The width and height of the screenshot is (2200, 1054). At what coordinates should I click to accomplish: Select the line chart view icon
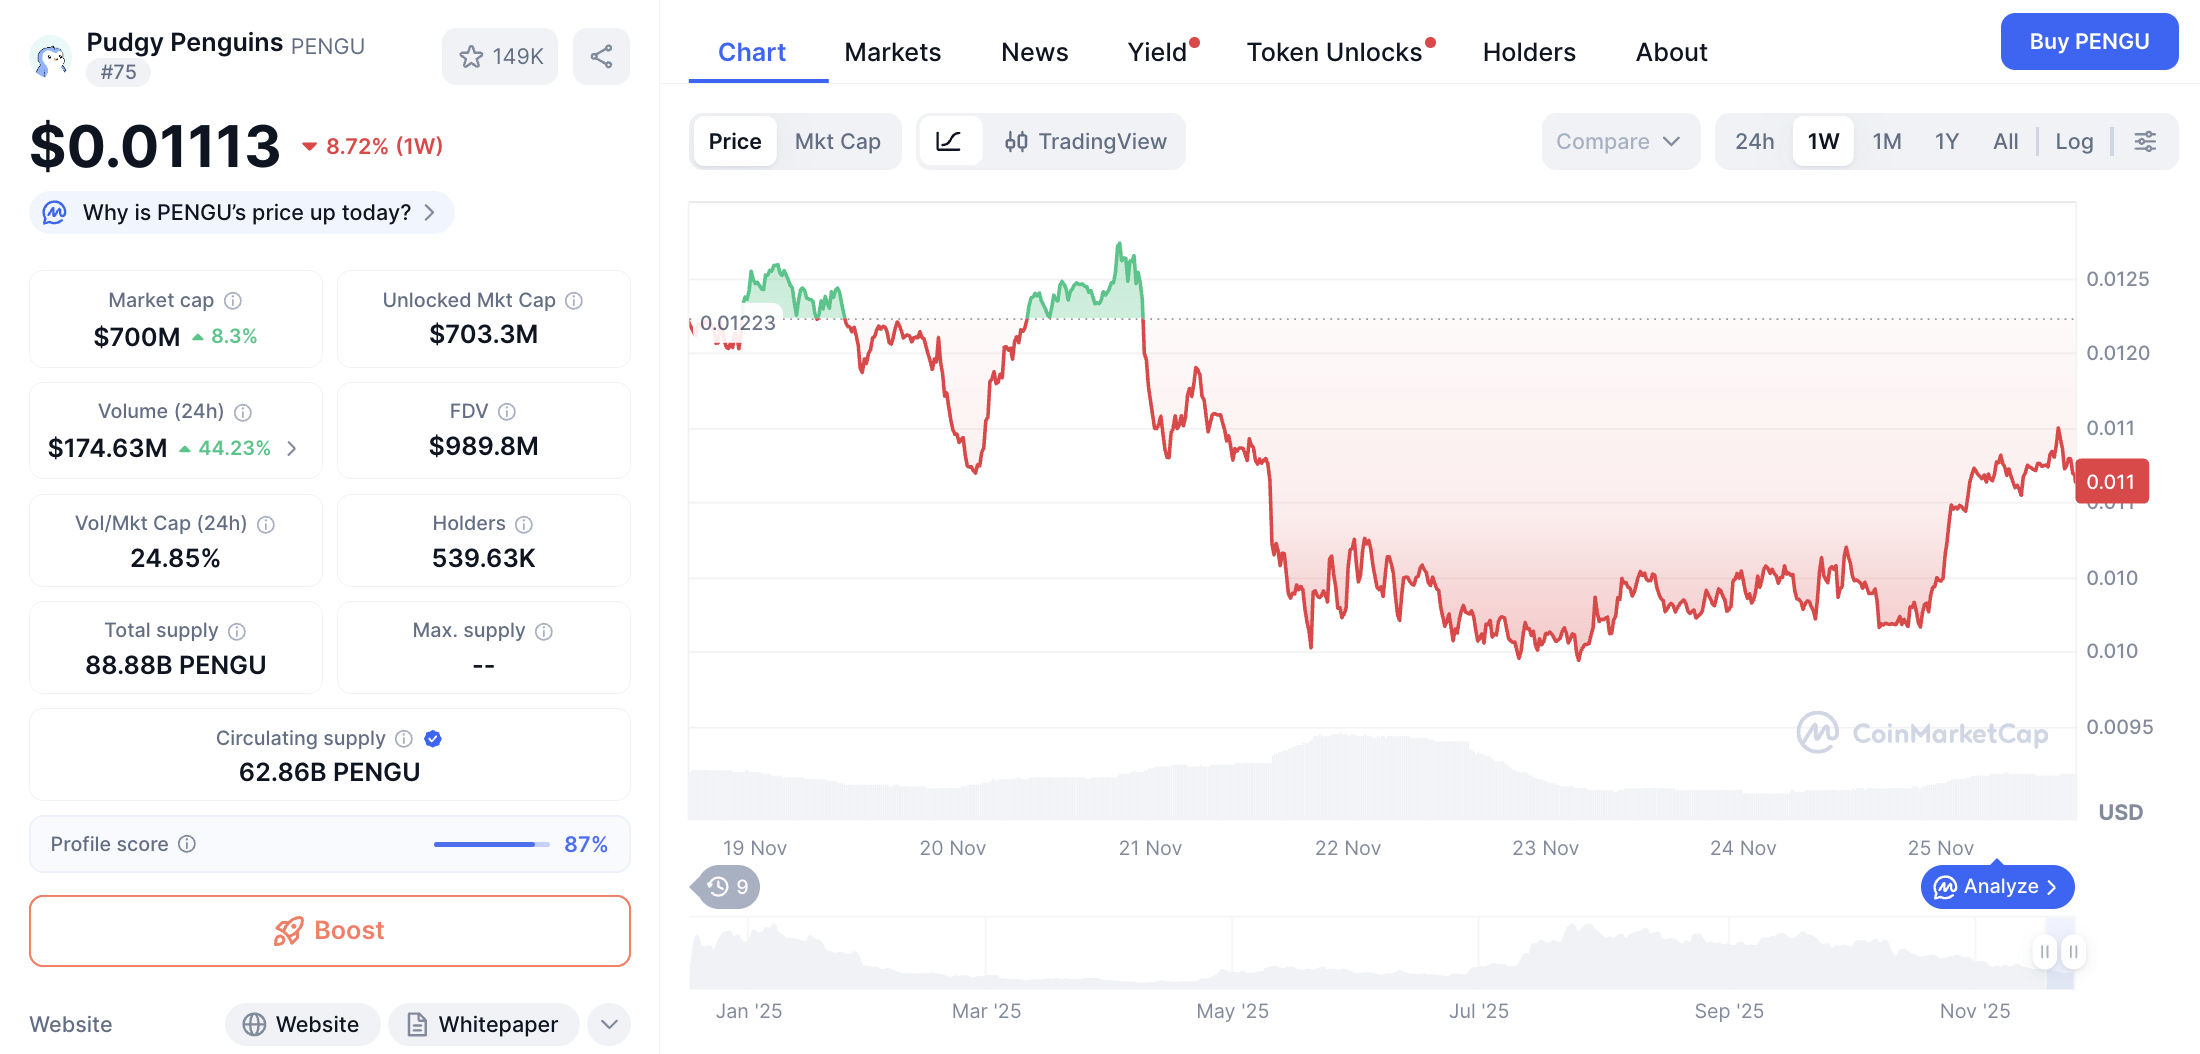tap(948, 141)
